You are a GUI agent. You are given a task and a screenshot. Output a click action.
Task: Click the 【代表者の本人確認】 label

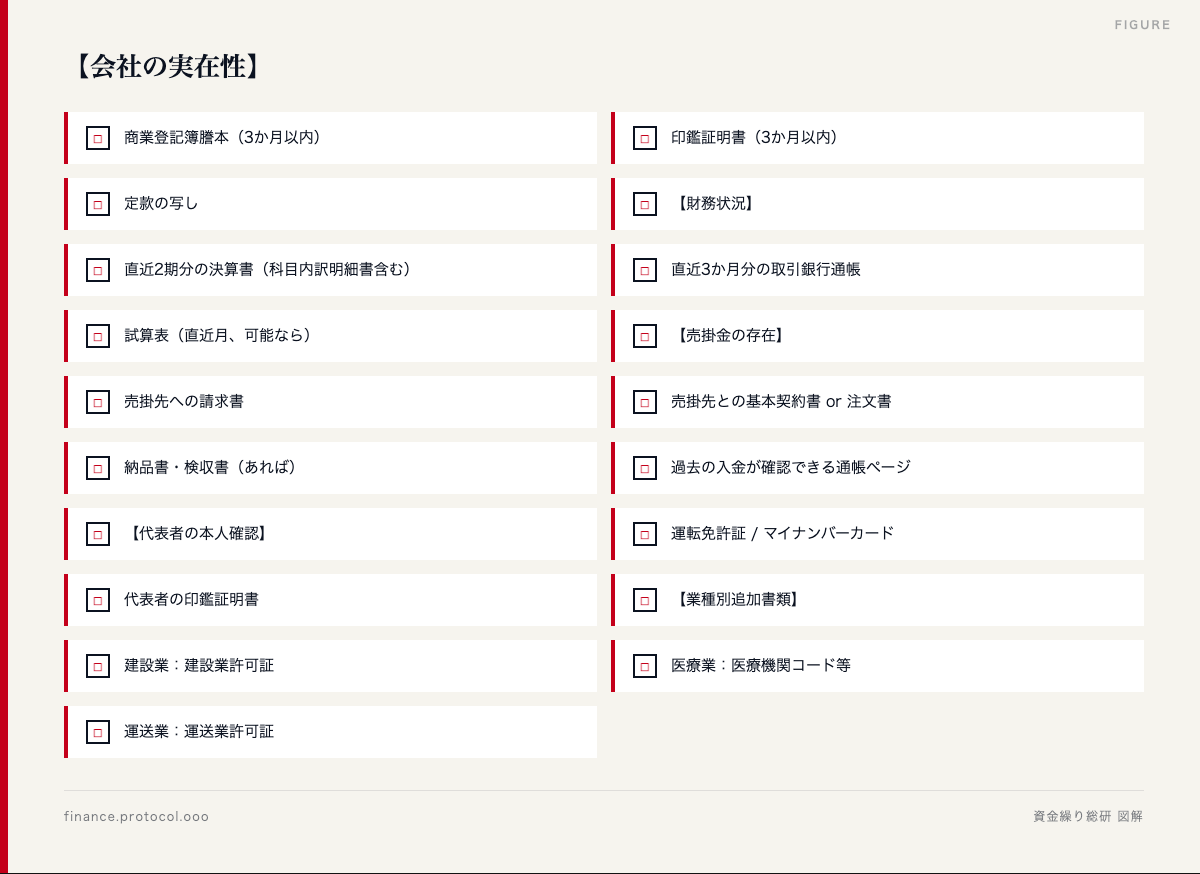[x=198, y=533]
